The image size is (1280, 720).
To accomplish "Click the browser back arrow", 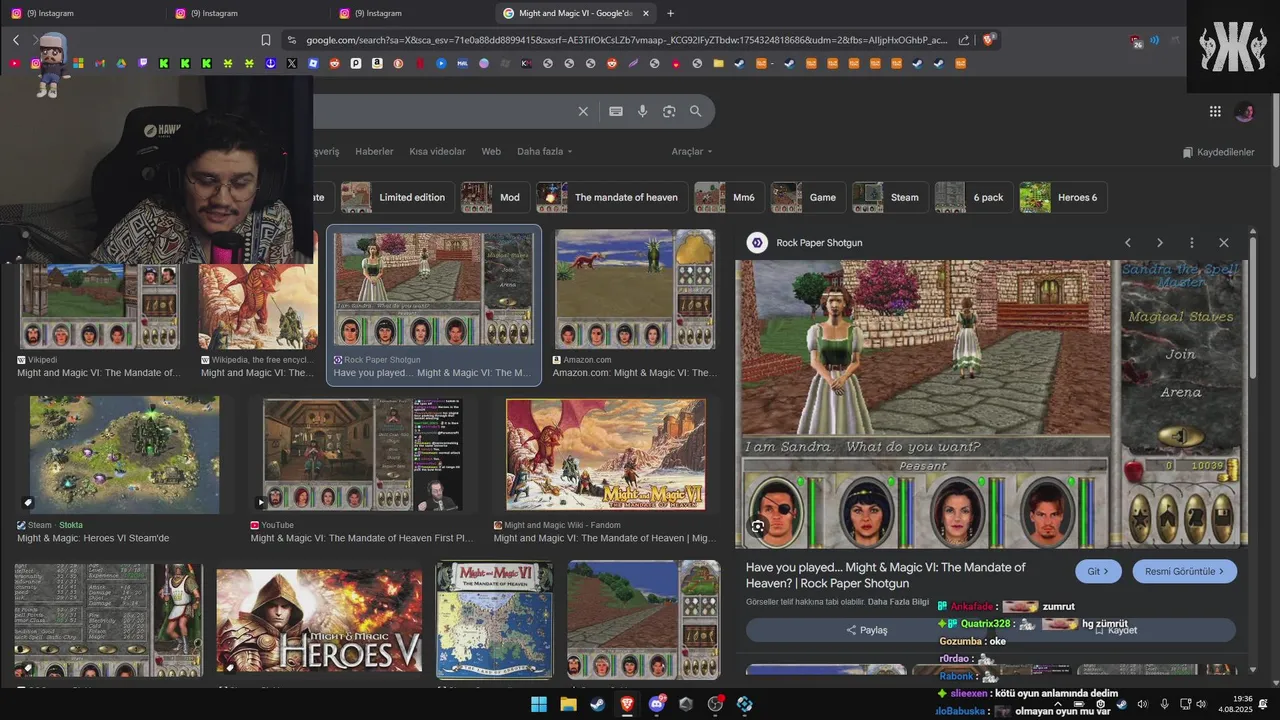I will pyautogui.click(x=16, y=40).
